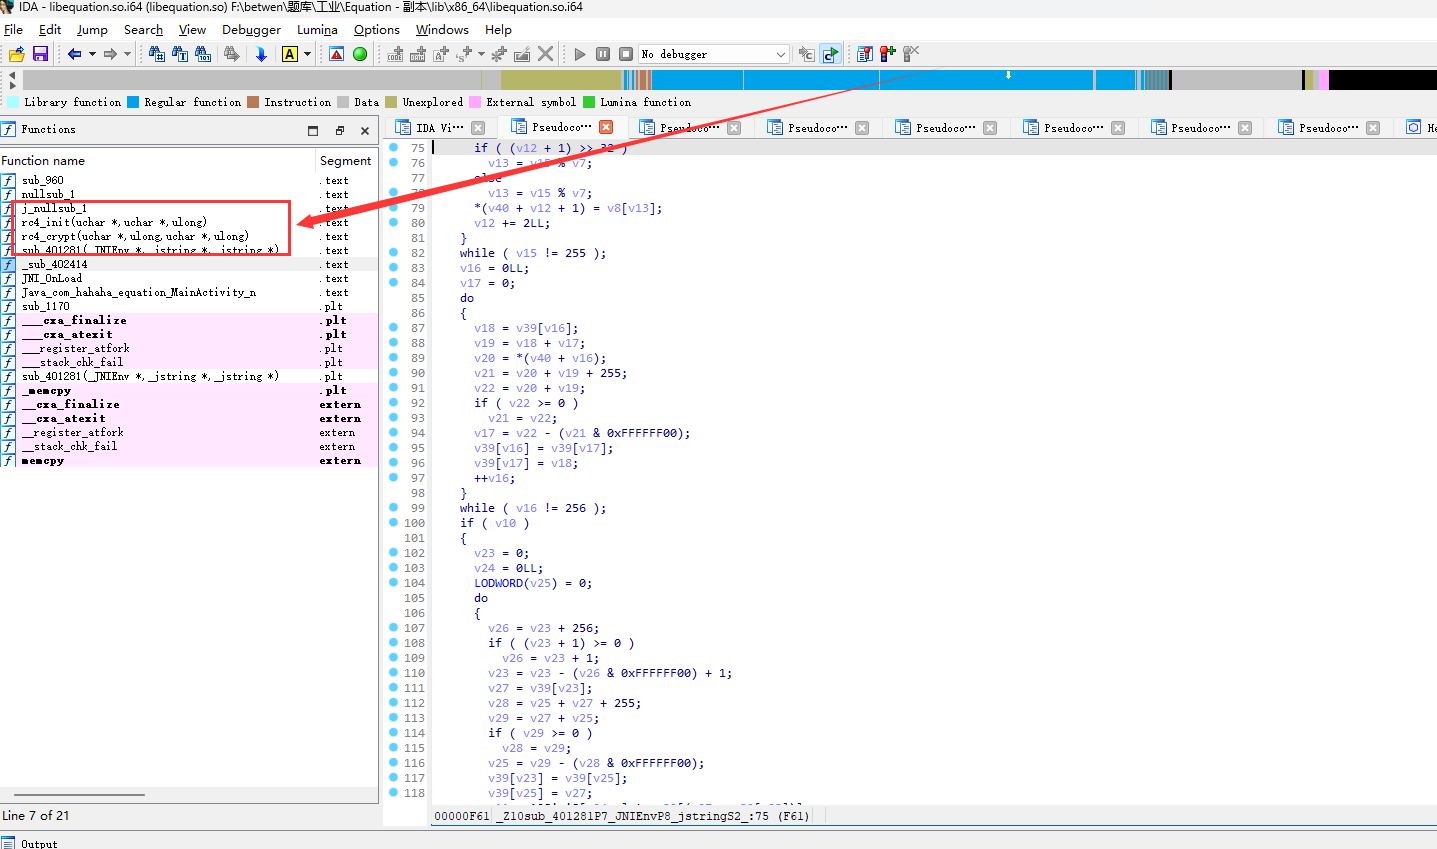
Task: Open the Options menu
Action: (376, 29)
